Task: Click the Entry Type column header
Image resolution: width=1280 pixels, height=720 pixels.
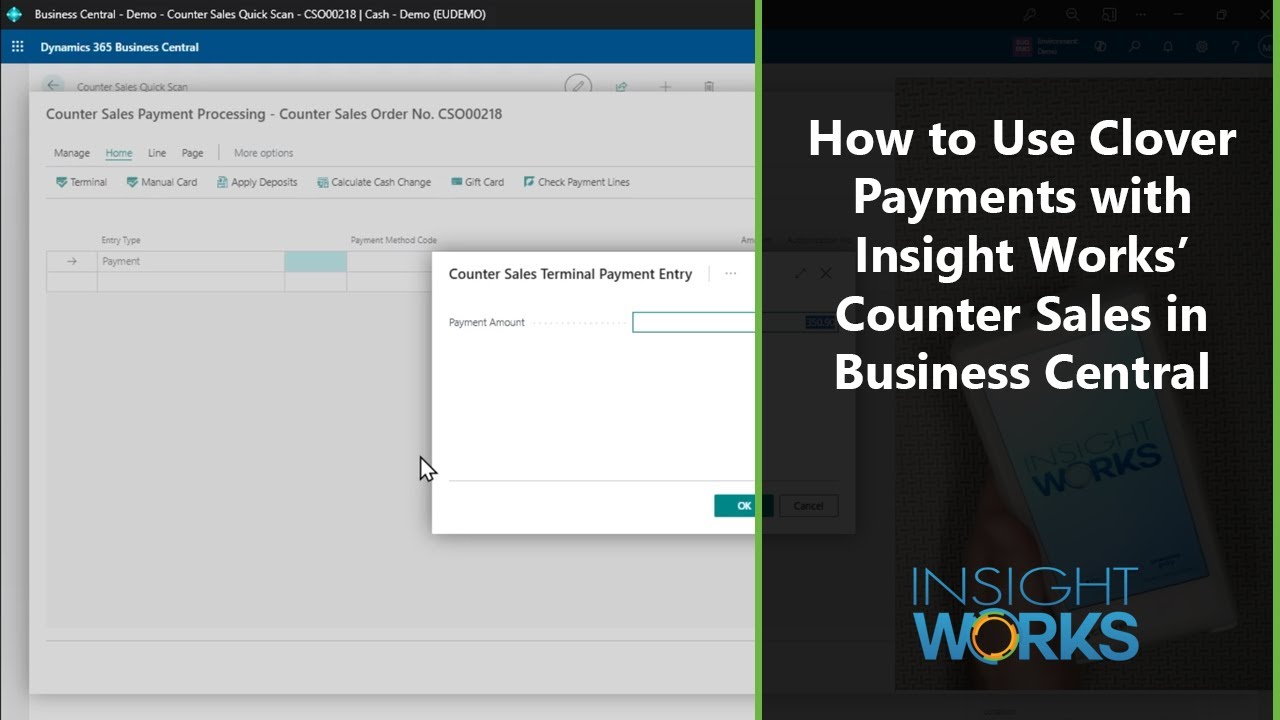Action: pos(121,240)
